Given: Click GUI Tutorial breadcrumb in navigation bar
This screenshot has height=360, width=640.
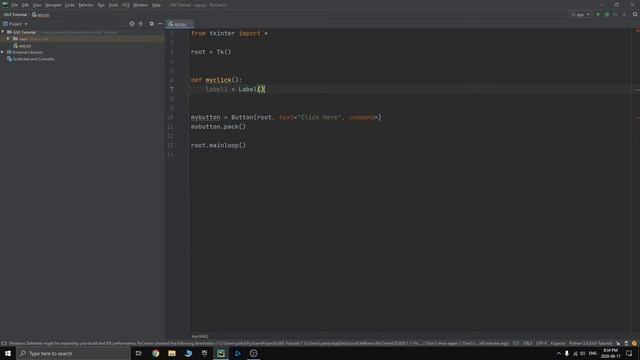Looking at the screenshot, I should coord(15,15).
